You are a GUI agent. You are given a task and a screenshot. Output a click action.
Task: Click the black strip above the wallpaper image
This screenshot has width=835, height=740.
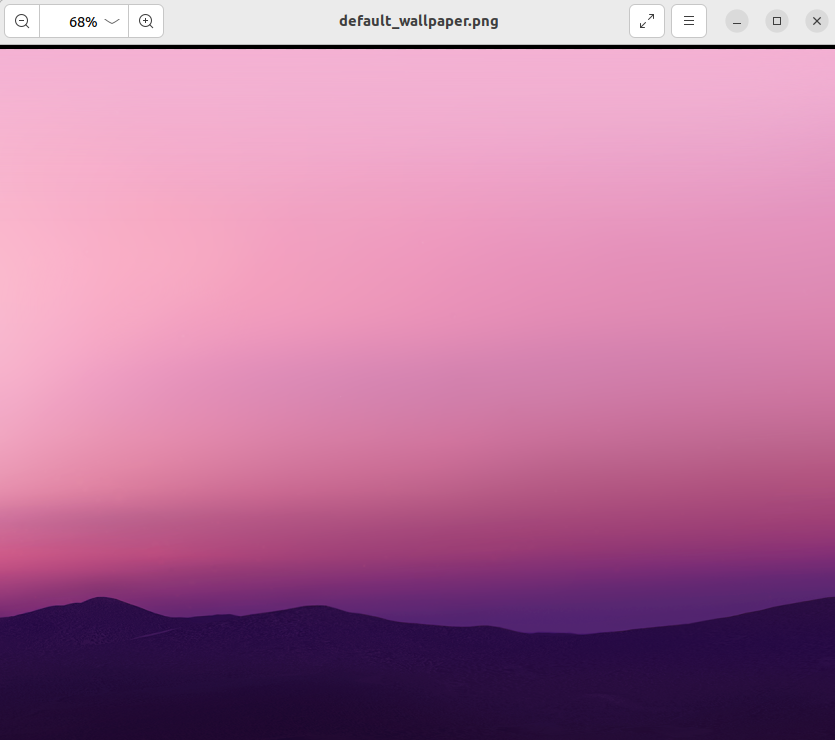point(417,47)
